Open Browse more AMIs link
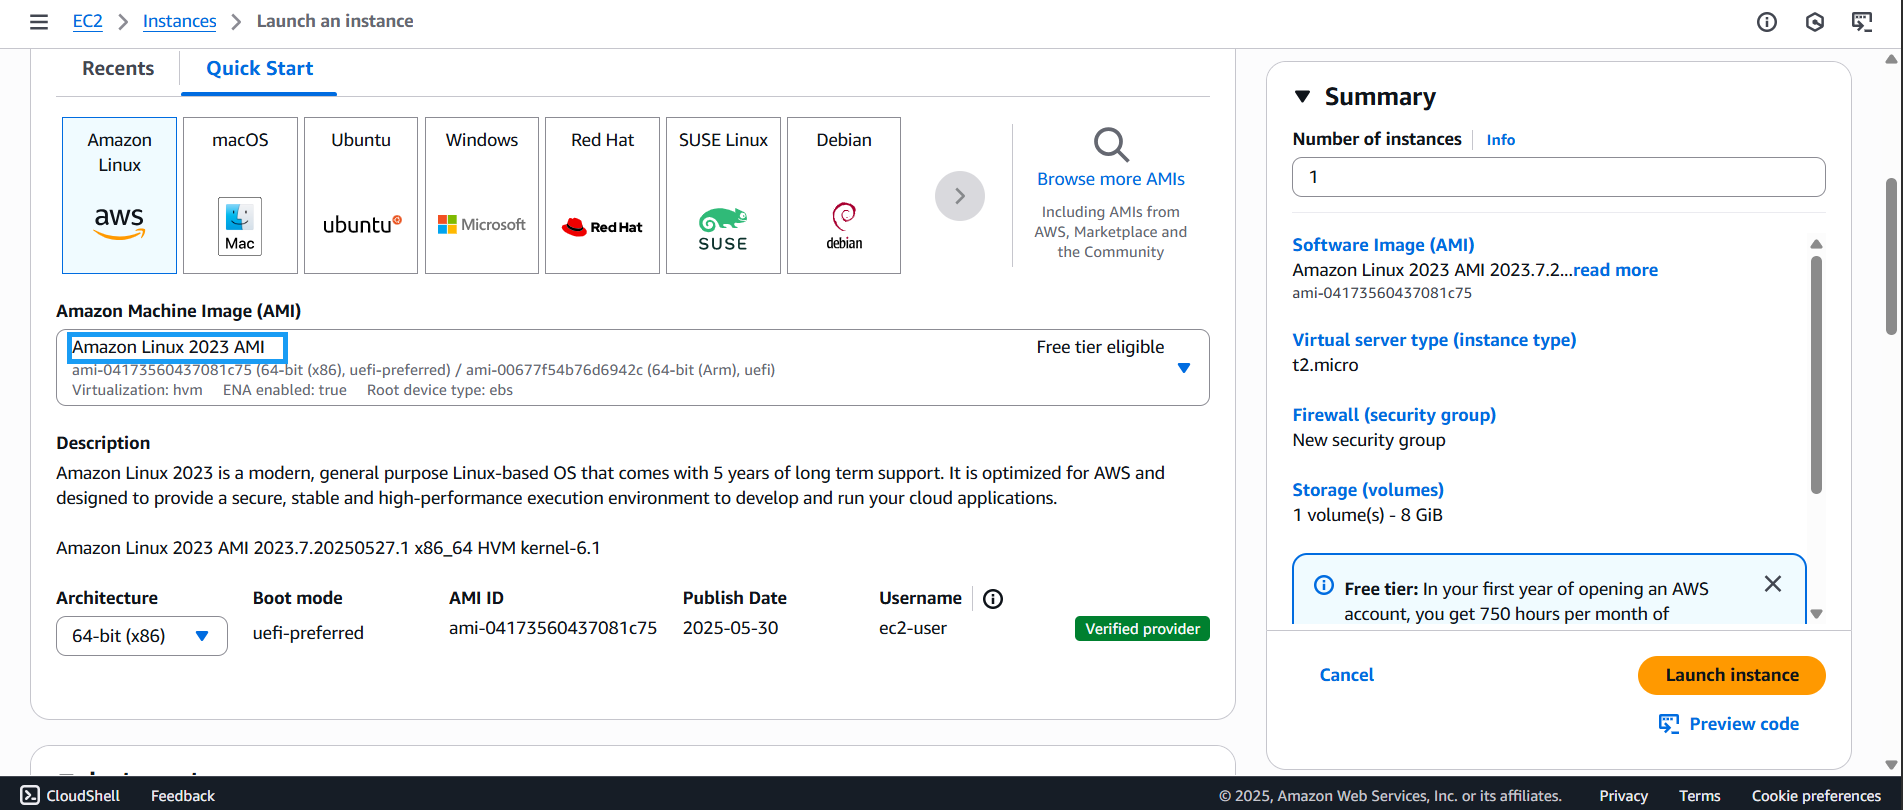1903x810 pixels. (x=1111, y=179)
